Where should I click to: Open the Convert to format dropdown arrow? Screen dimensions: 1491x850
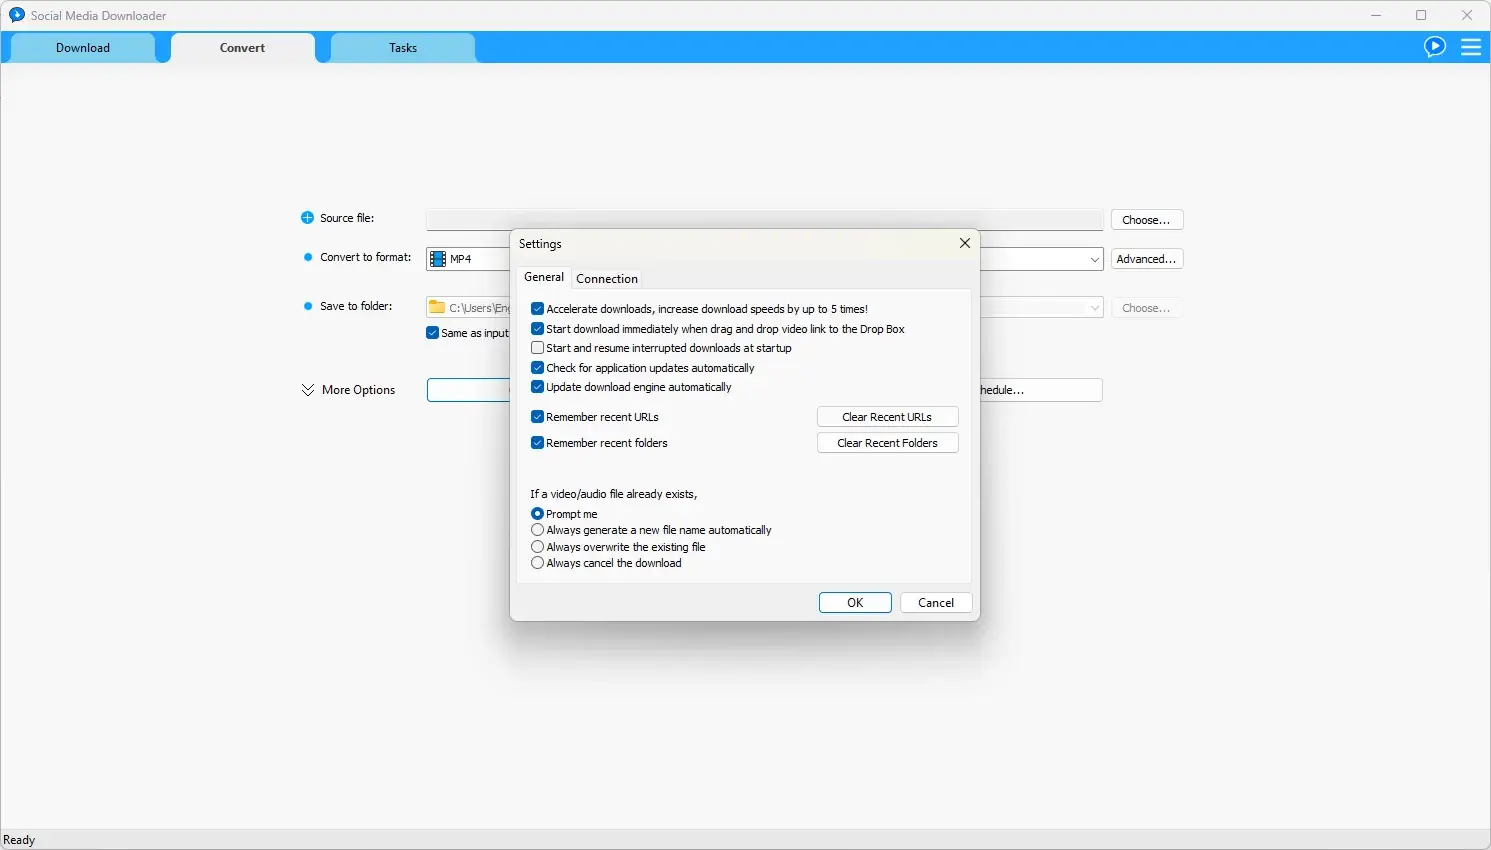click(x=1094, y=259)
